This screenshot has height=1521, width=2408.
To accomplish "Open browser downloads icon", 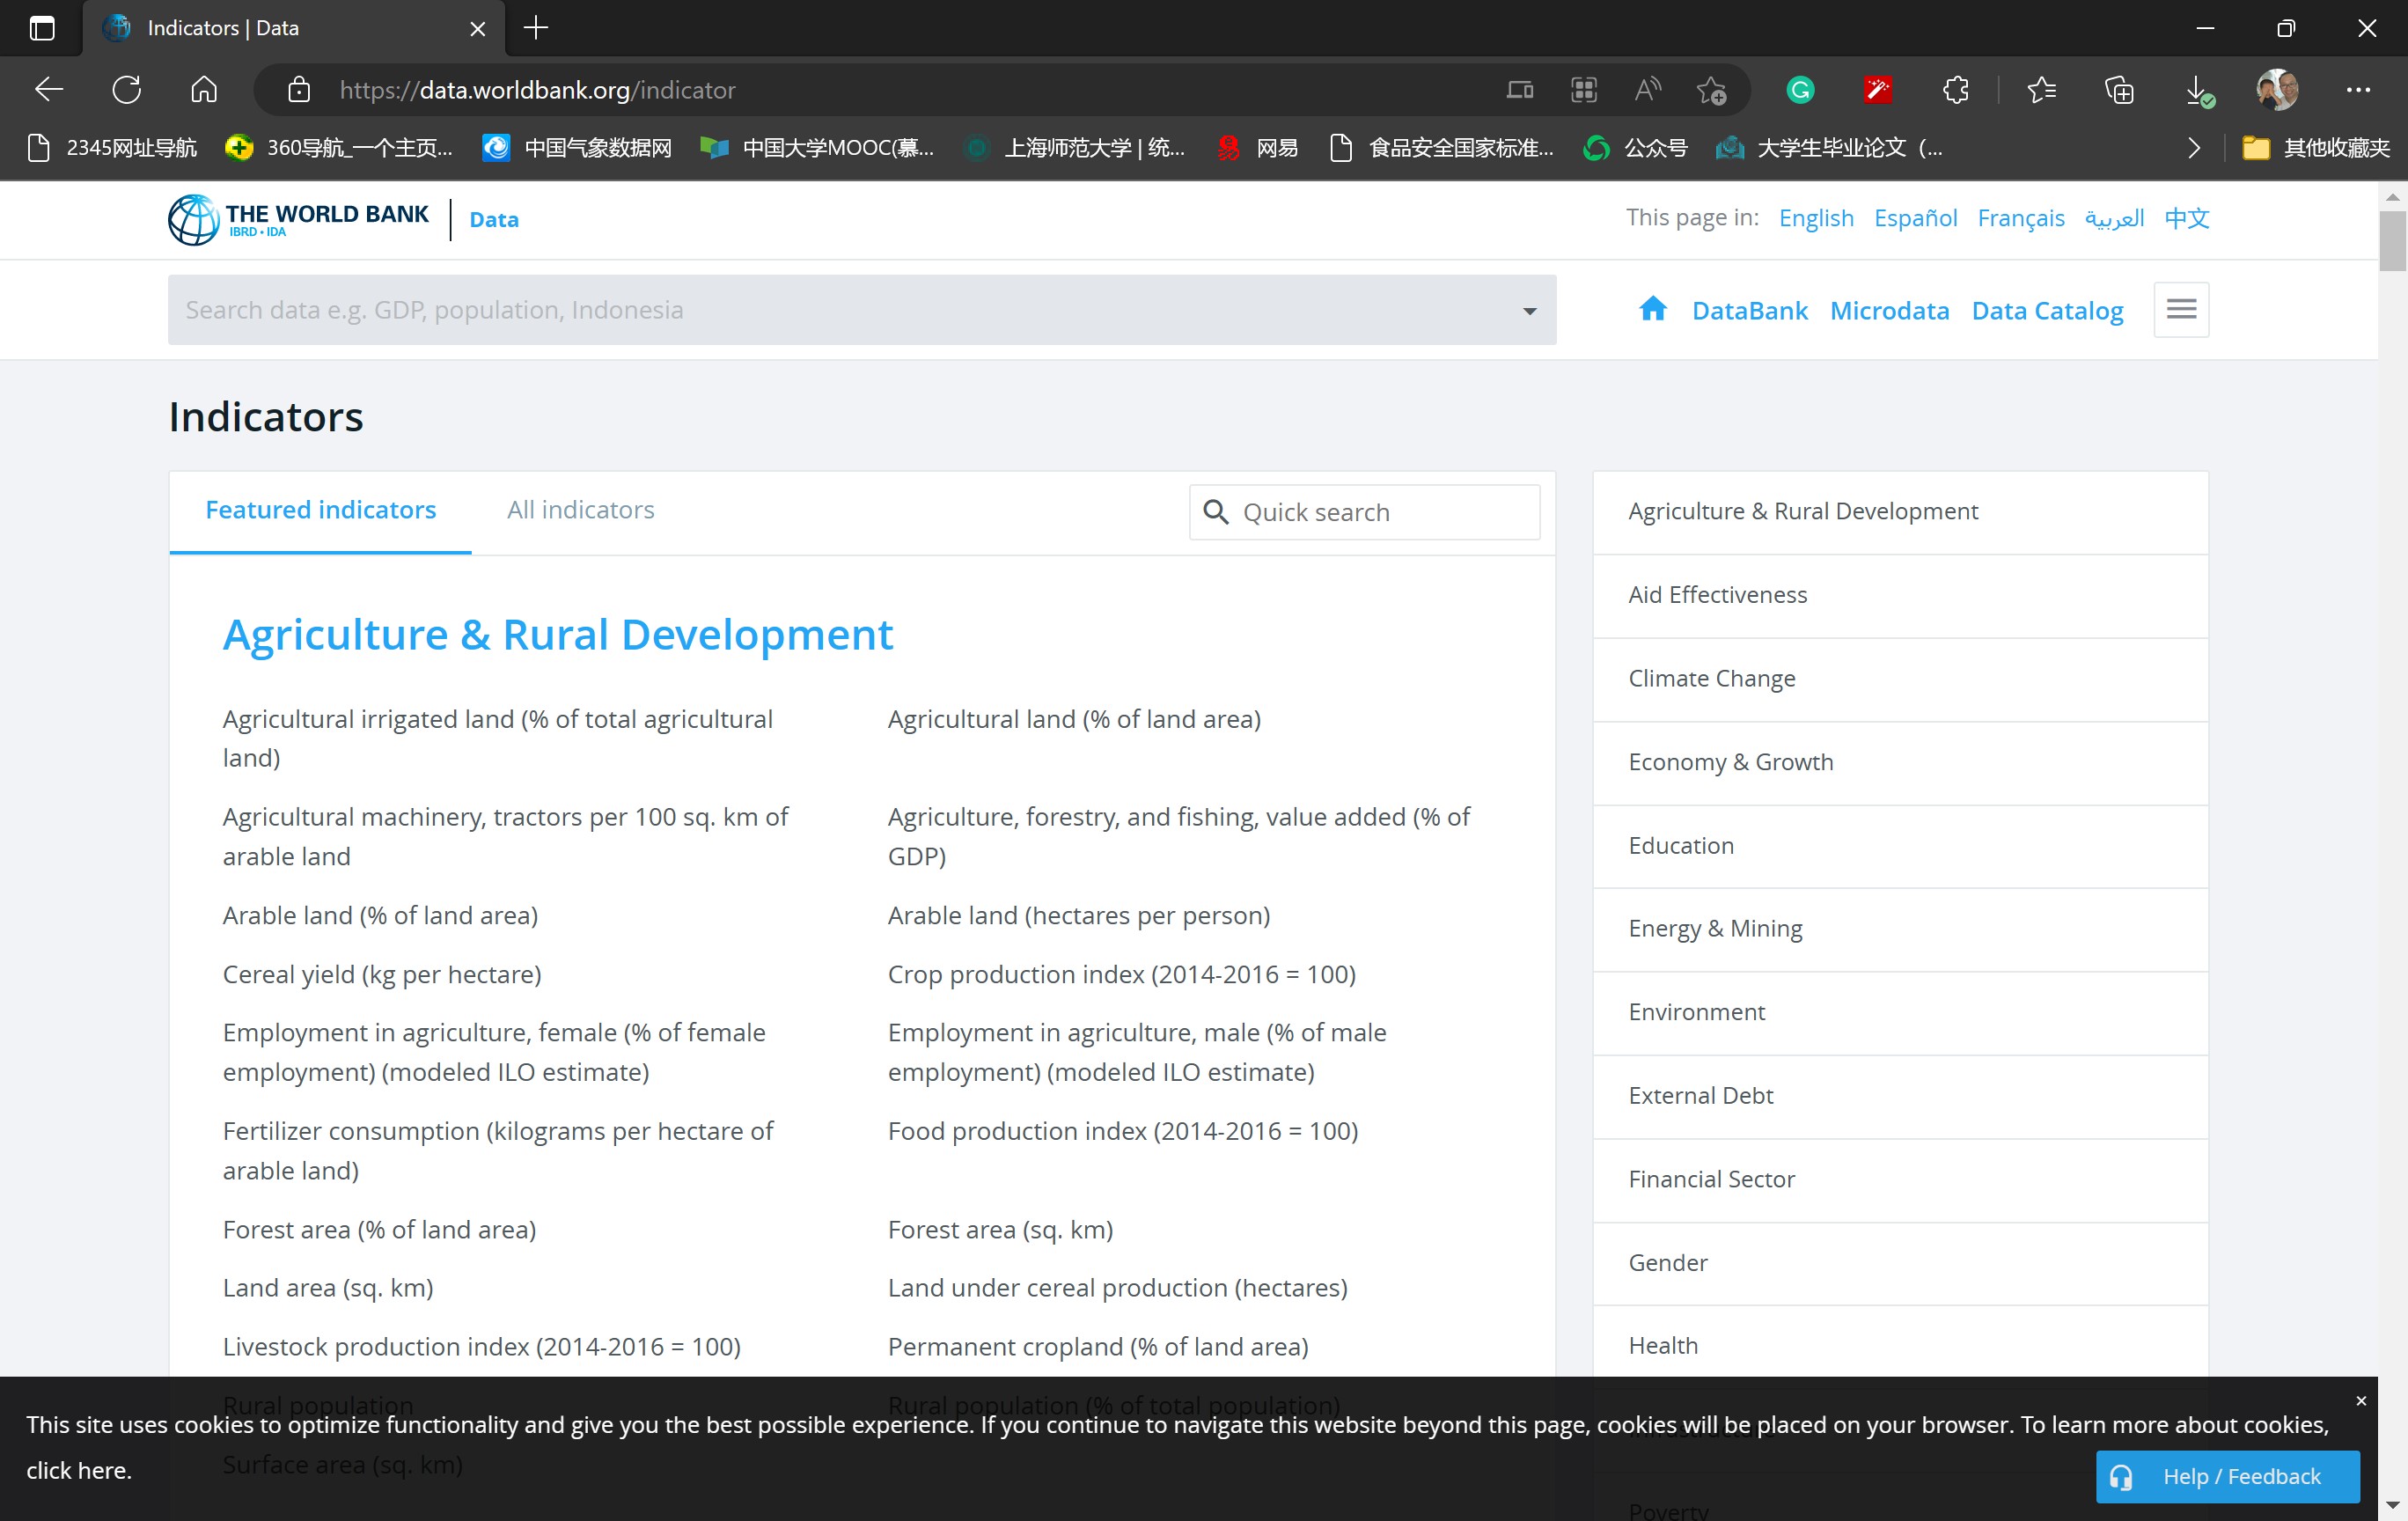I will tap(2197, 90).
